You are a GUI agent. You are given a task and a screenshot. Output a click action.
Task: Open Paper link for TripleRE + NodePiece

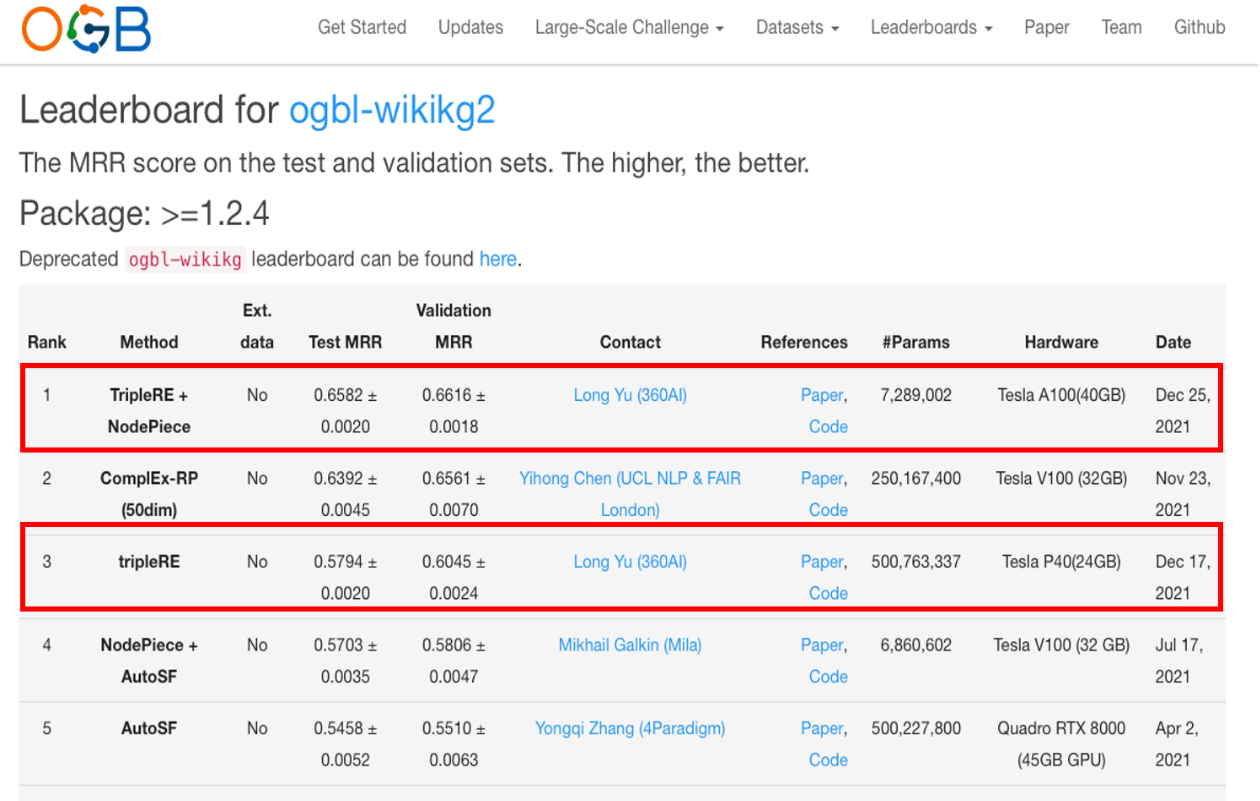(x=822, y=395)
